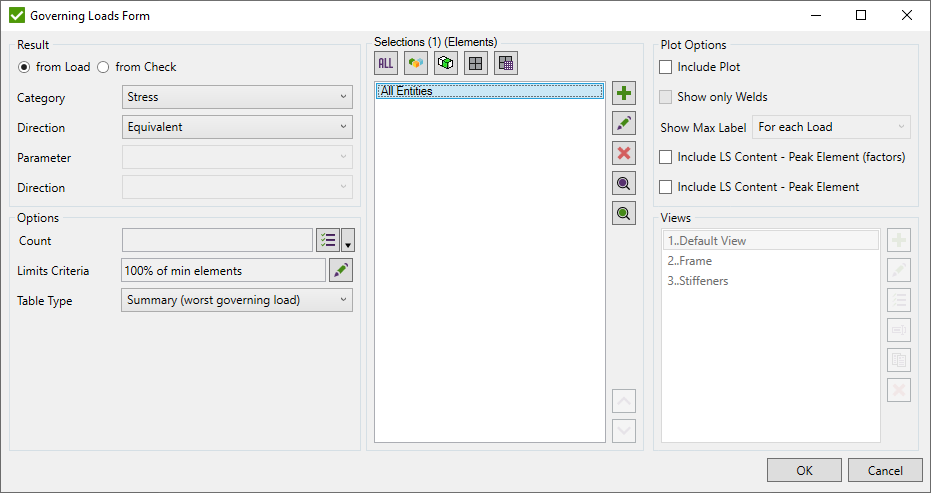Click the green plus add selection icon
This screenshot has height=493, width=931.
[624, 94]
